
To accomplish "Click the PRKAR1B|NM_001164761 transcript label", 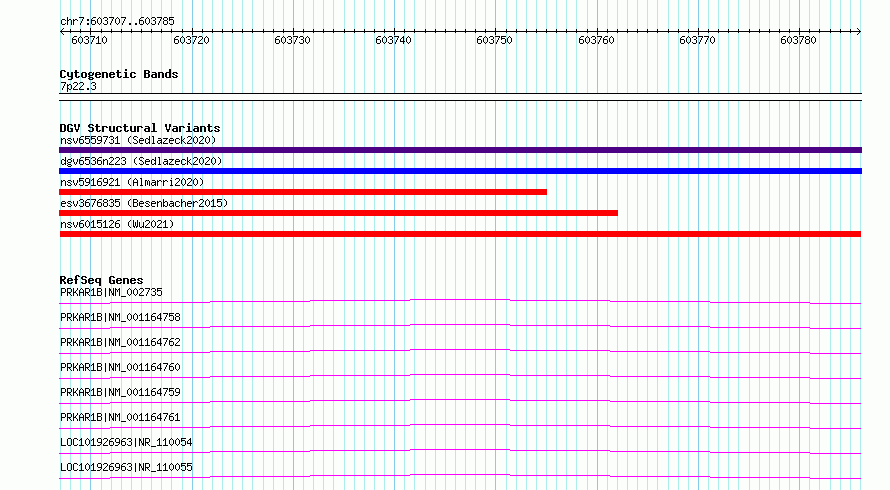I will point(120,417).
